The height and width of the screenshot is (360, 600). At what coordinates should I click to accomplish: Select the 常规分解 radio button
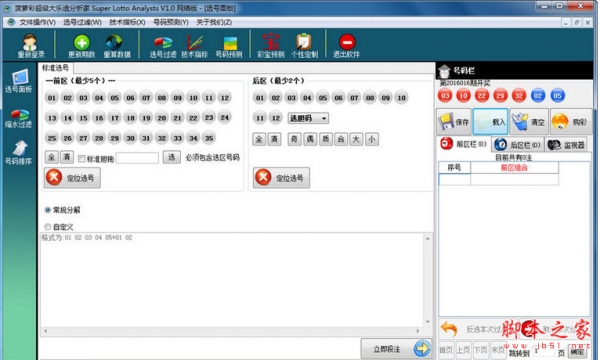[48, 210]
